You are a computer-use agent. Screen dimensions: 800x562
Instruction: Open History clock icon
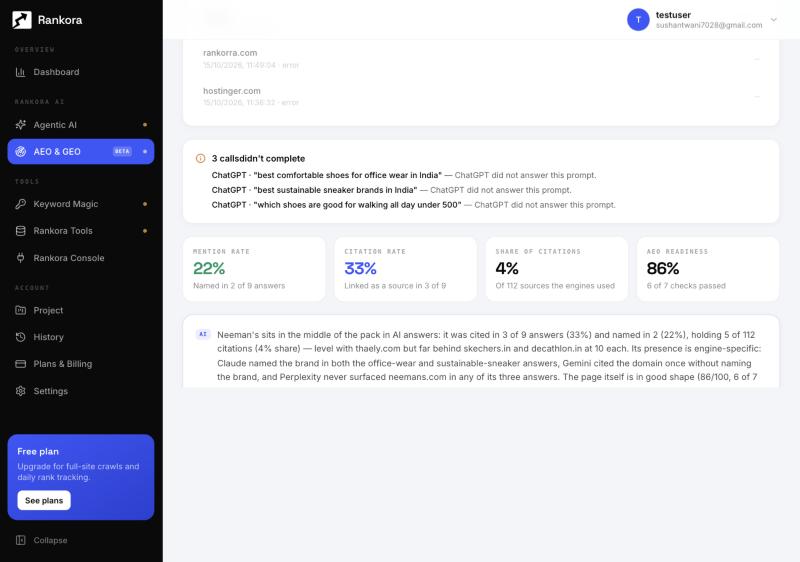pos(20,337)
